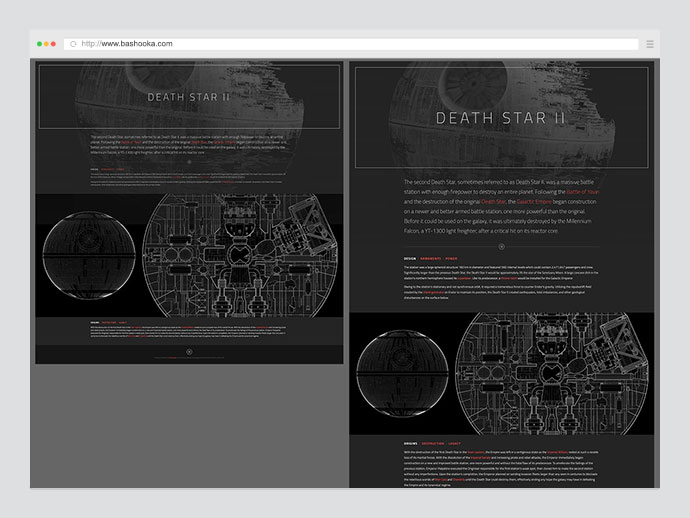Click the yellow window dot

[46, 44]
